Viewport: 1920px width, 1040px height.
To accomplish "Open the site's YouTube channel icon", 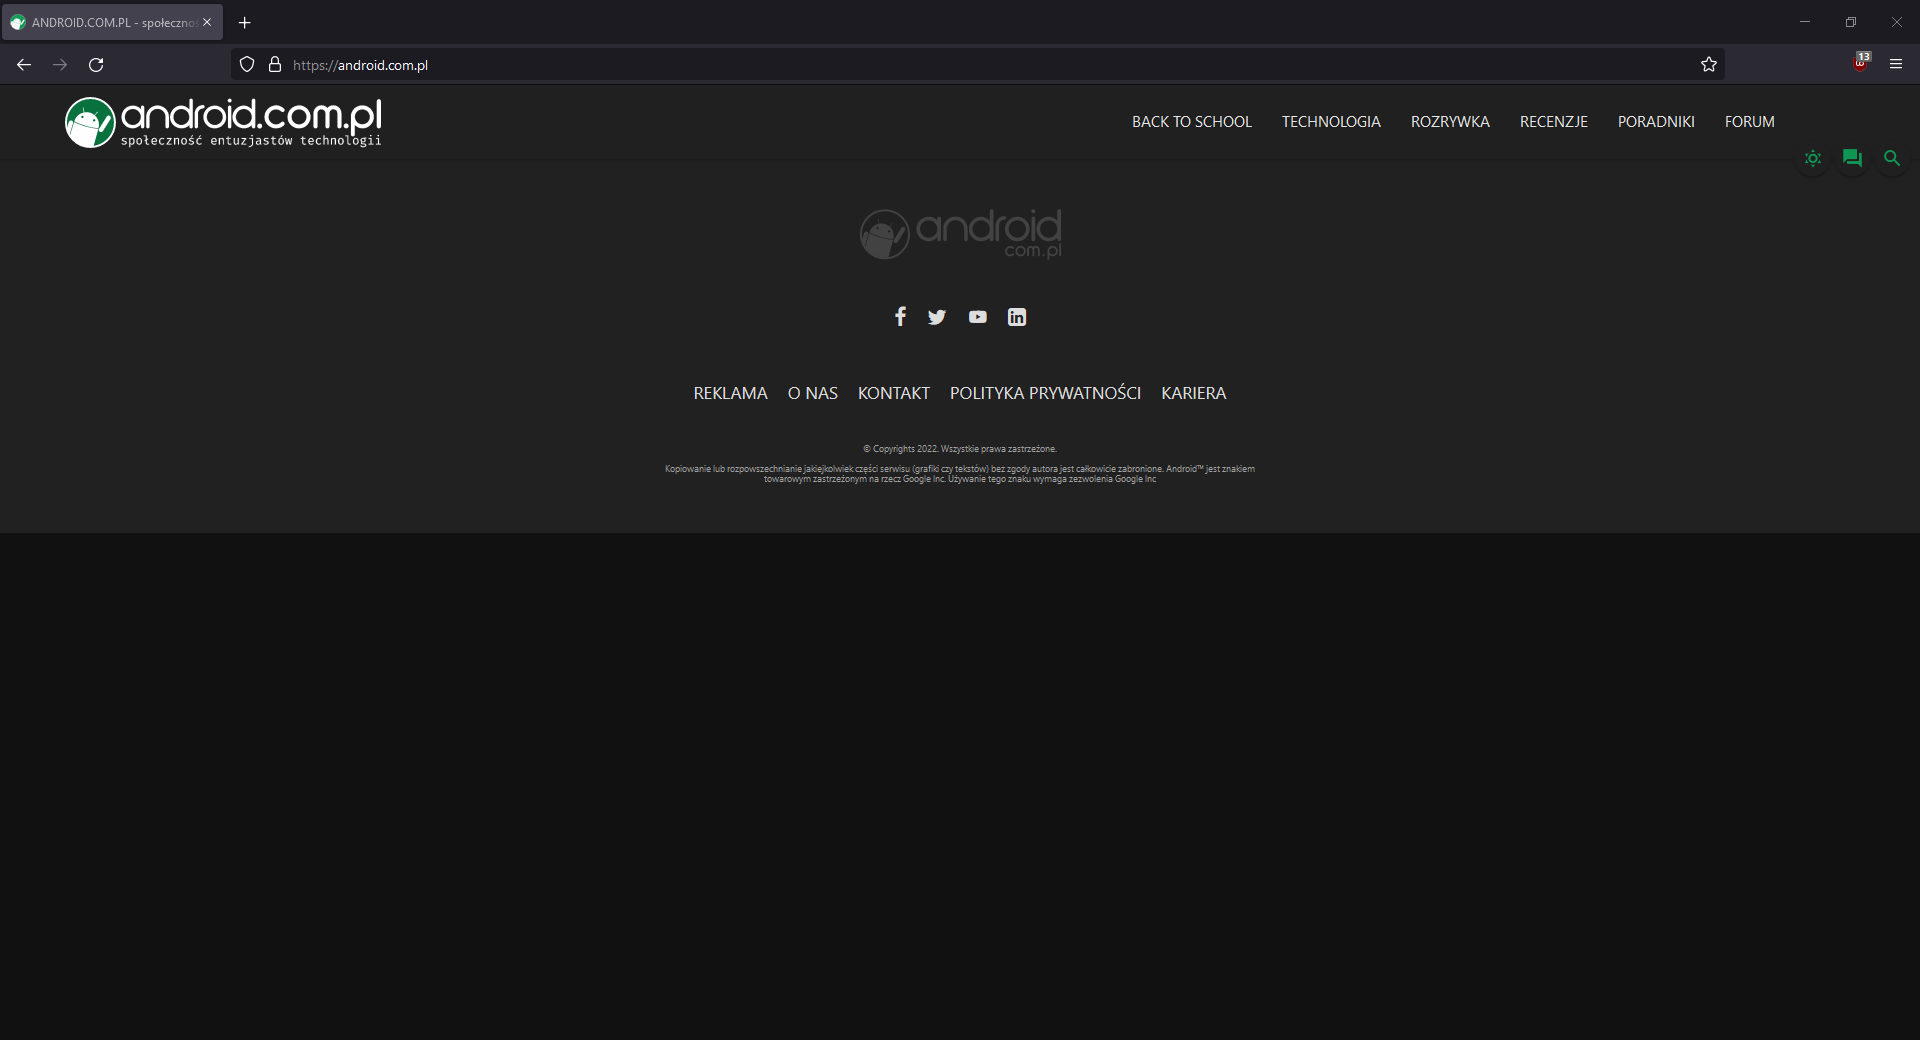I will click(977, 317).
